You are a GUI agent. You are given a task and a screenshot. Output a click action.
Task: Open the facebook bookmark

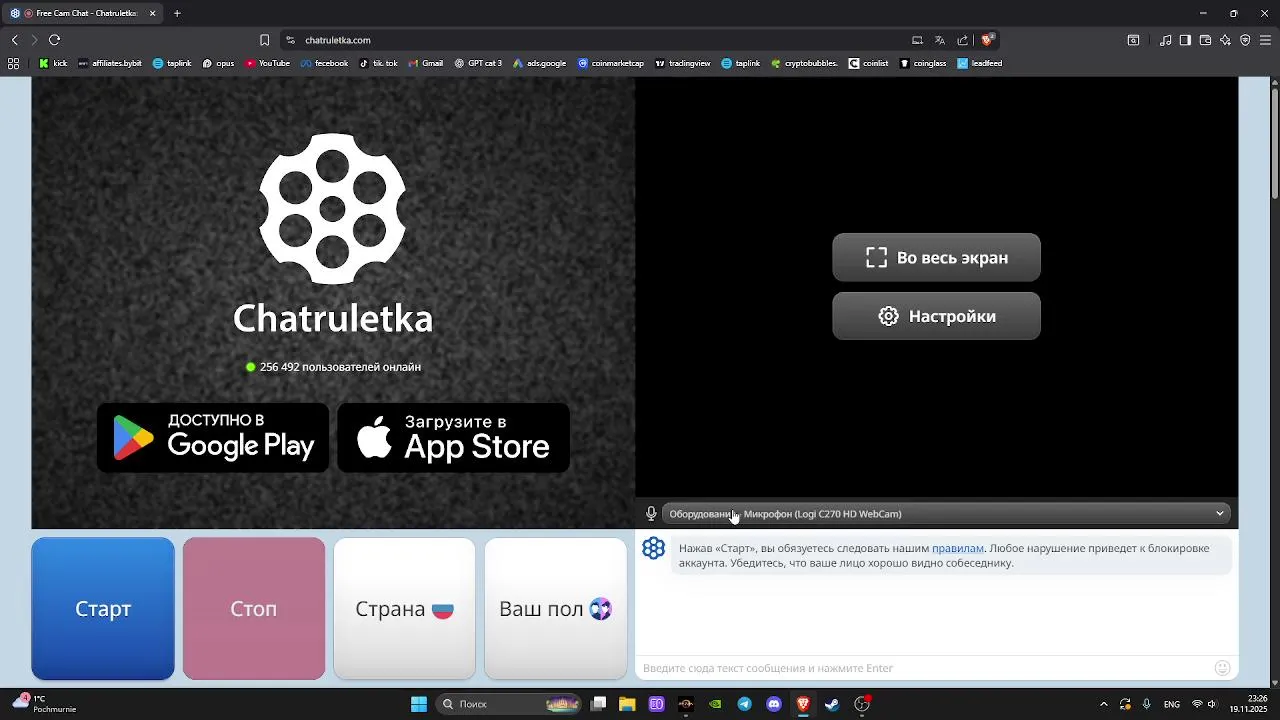tap(324, 63)
